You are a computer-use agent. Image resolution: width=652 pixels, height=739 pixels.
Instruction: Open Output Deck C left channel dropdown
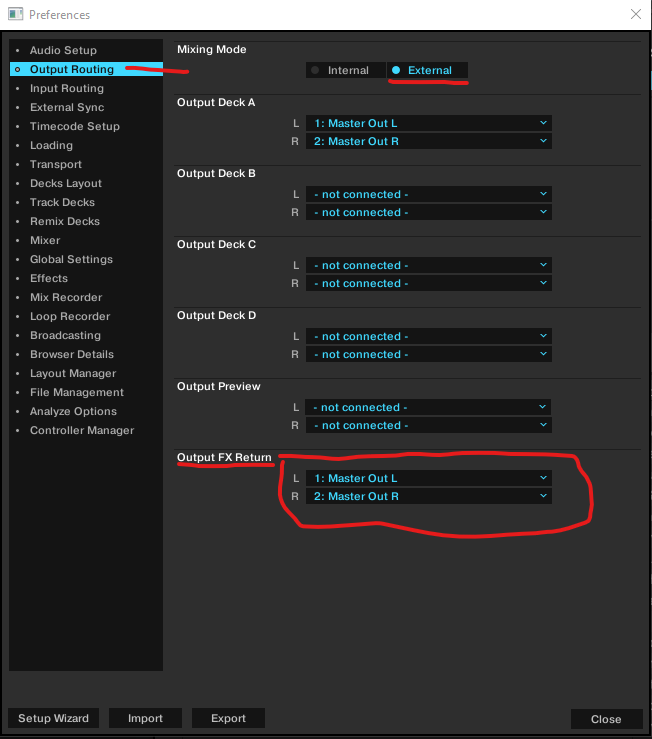click(429, 265)
